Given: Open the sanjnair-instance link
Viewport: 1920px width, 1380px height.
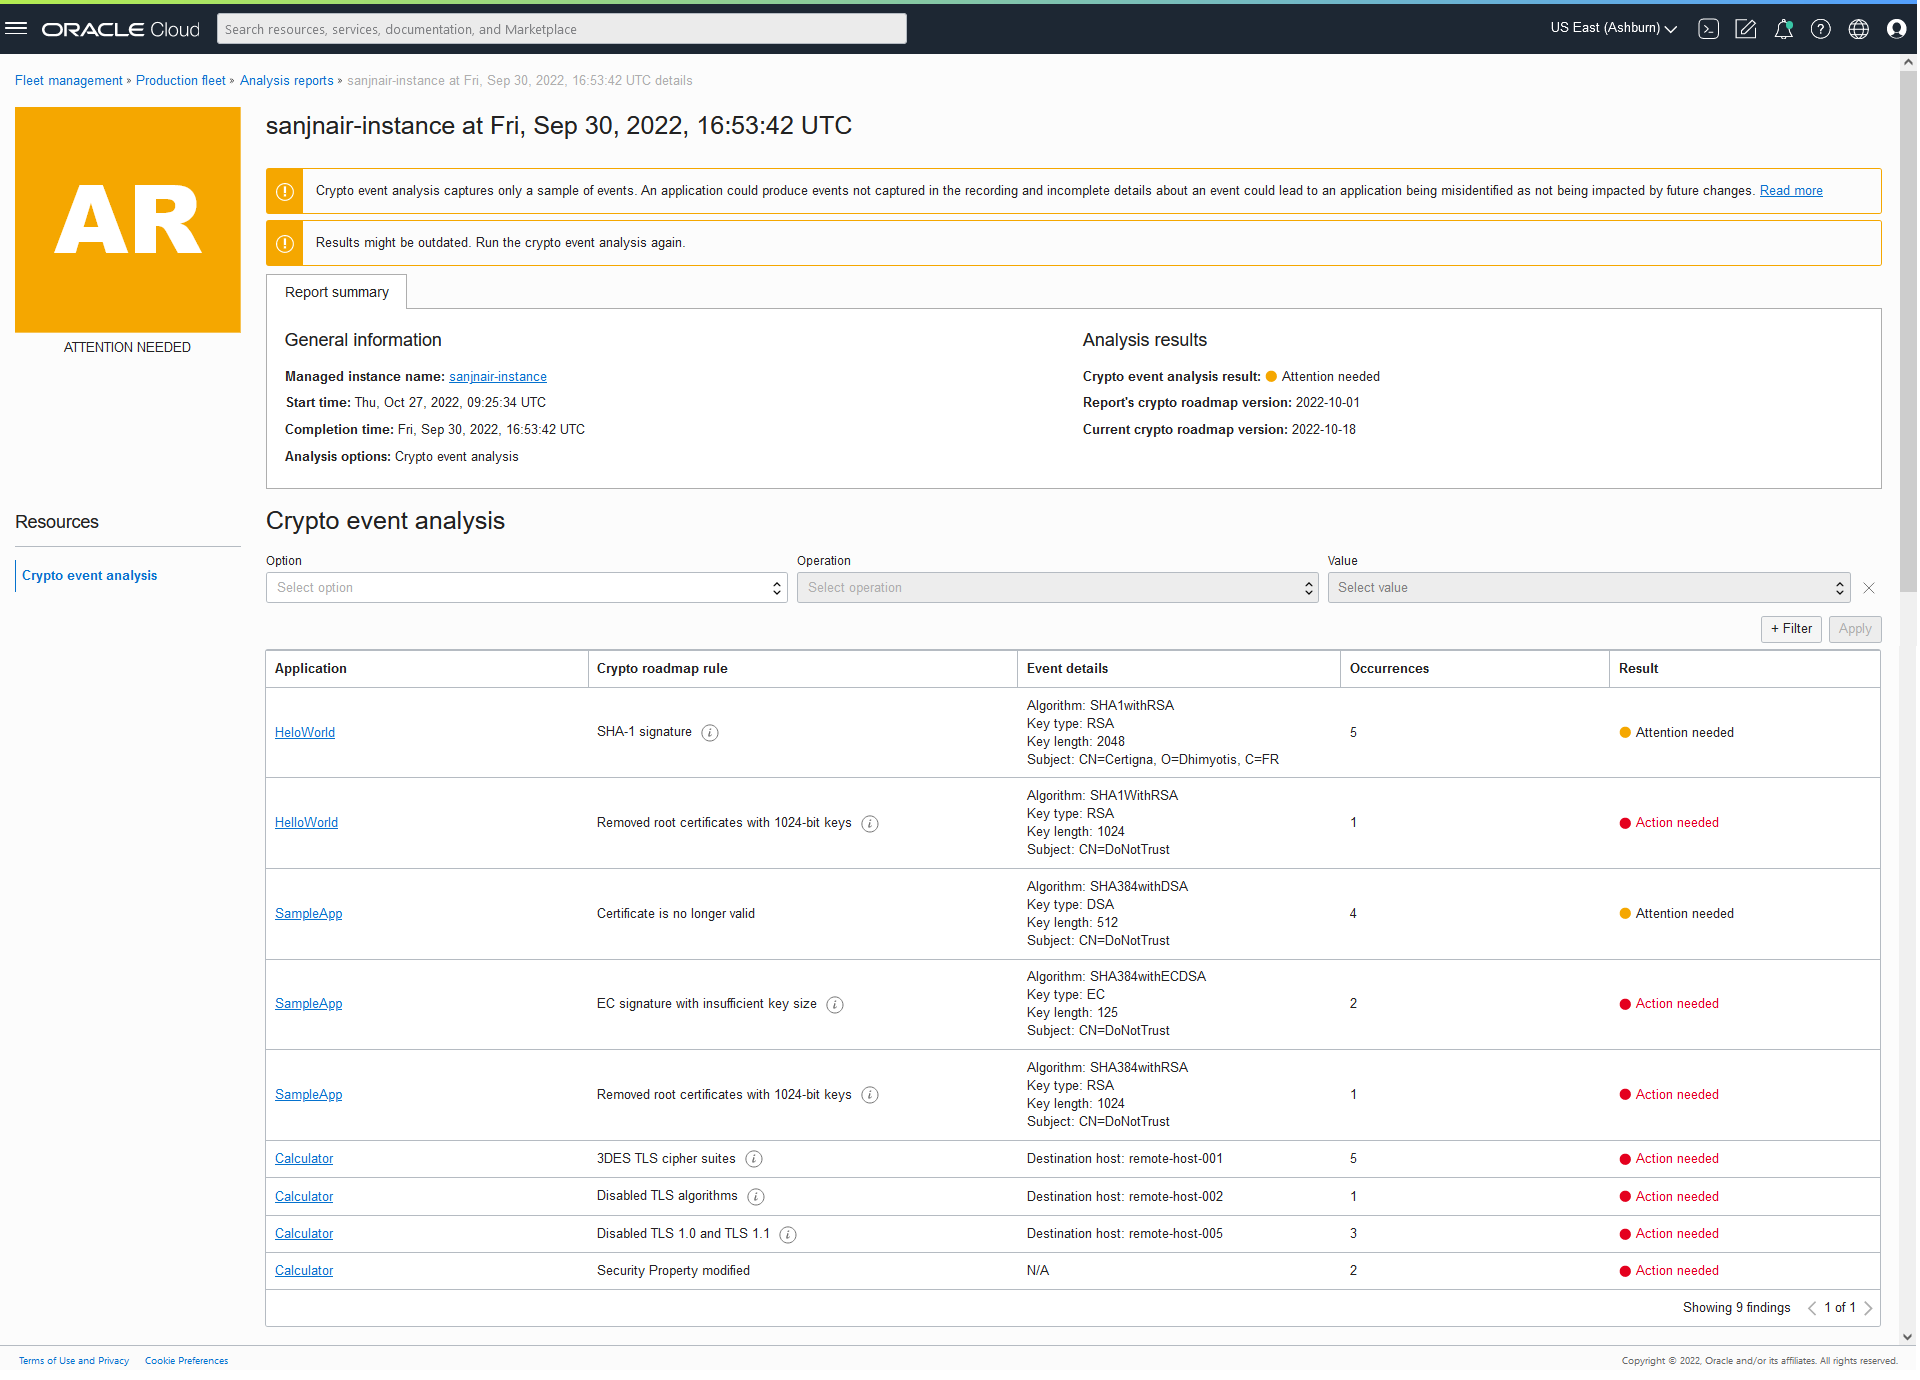Looking at the screenshot, I should (x=497, y=376).
